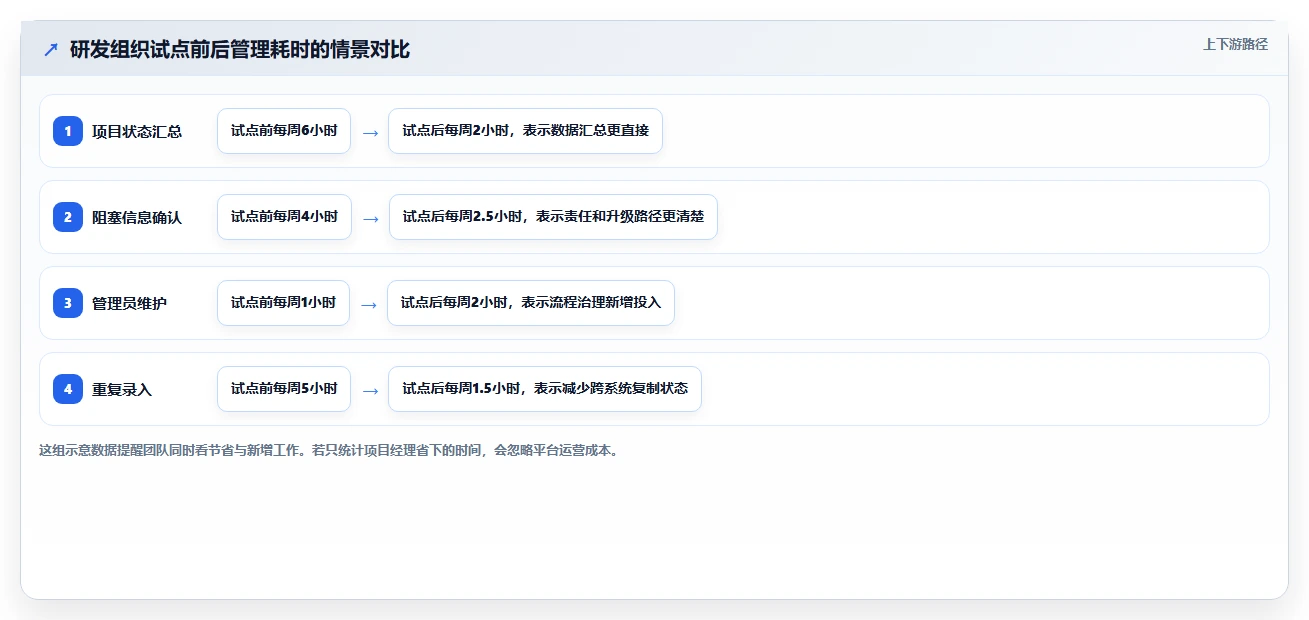1309x620 pixels.
Task: Click the title 研发组织试点前后管理耗时的情景对比
Action: click(240, 49)
